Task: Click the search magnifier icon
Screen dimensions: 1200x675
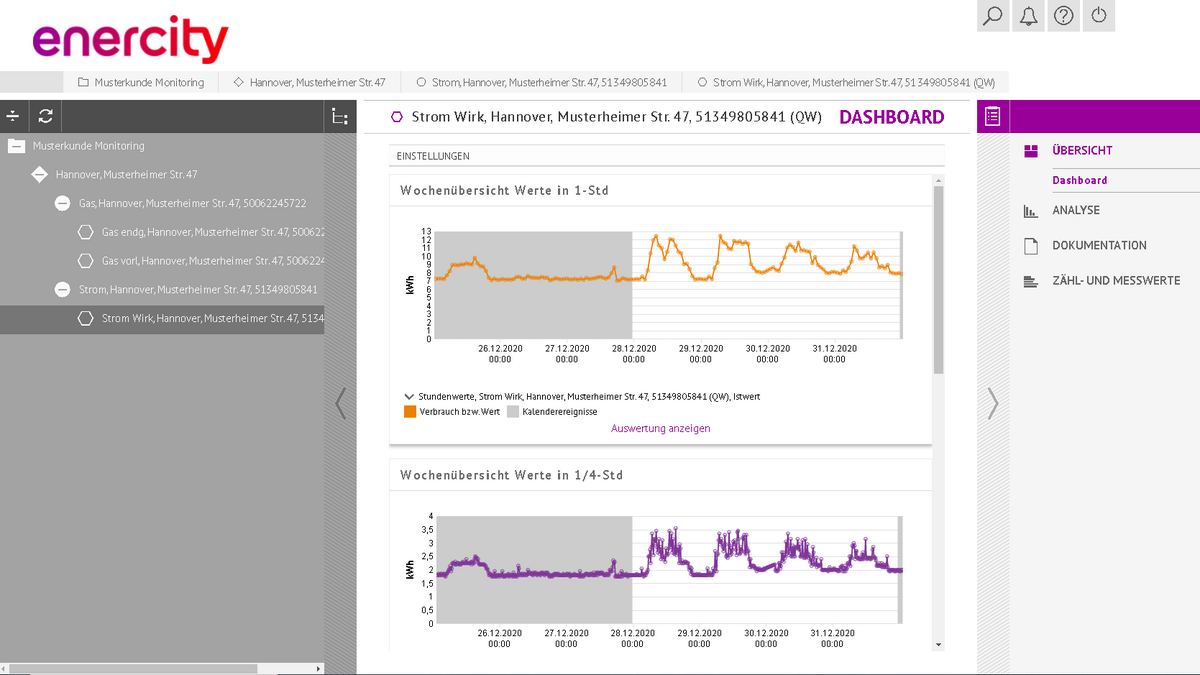Action: pos(993,16)
